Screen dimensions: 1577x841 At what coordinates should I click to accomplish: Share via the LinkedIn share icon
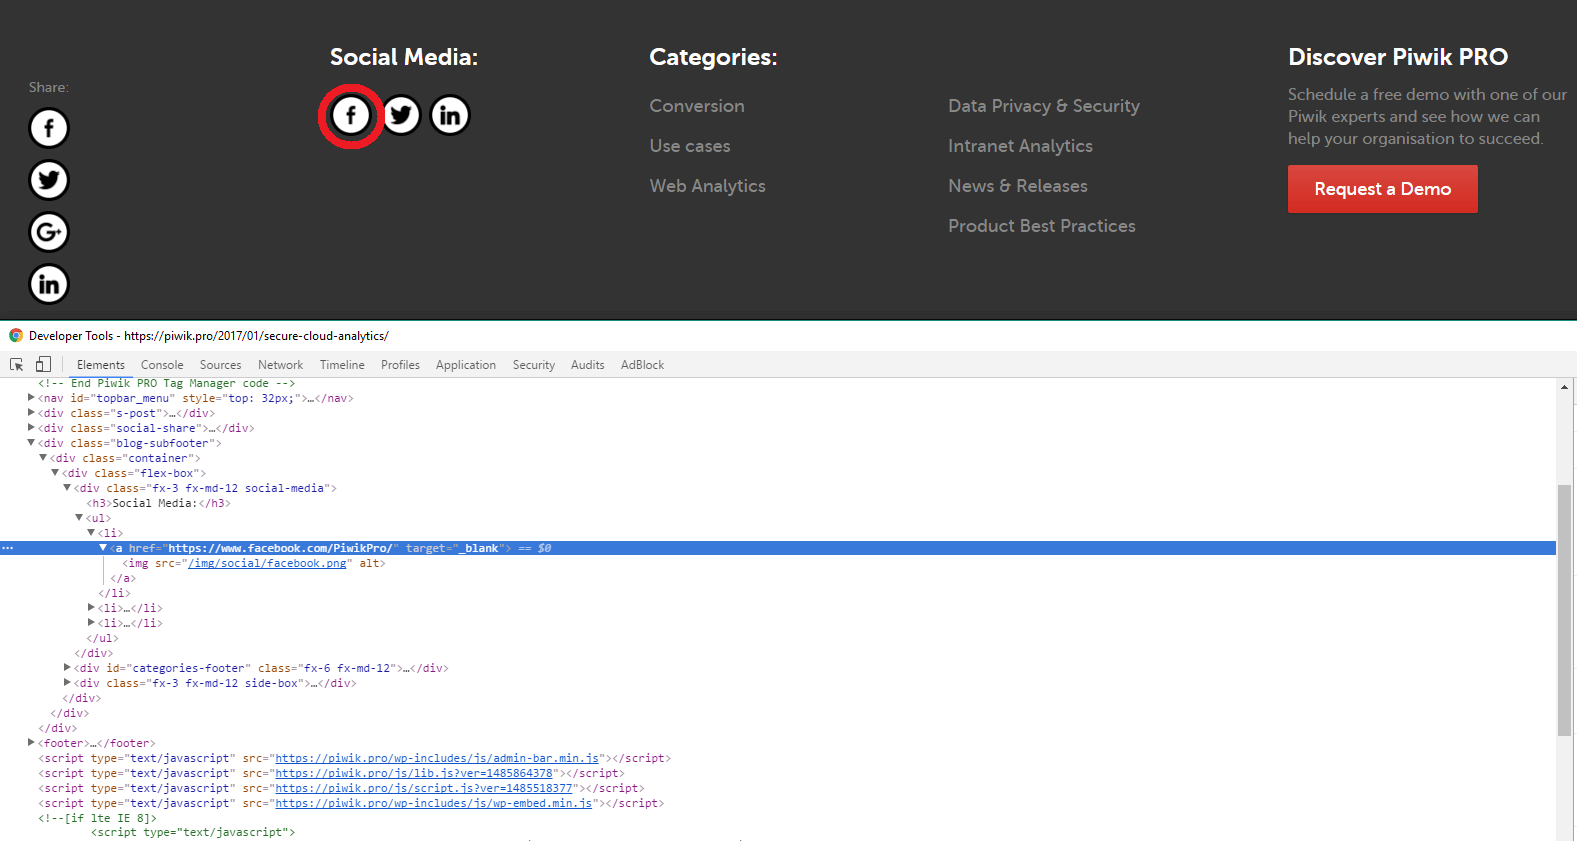pos(49,284)
